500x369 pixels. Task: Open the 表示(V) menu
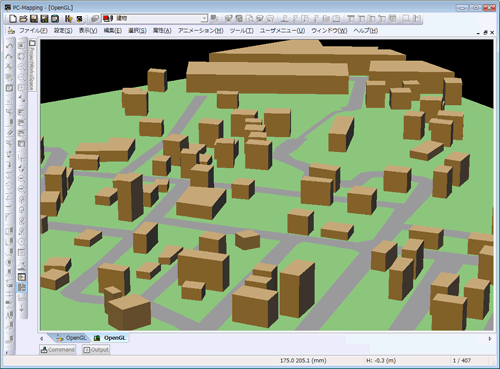[88, 31]
